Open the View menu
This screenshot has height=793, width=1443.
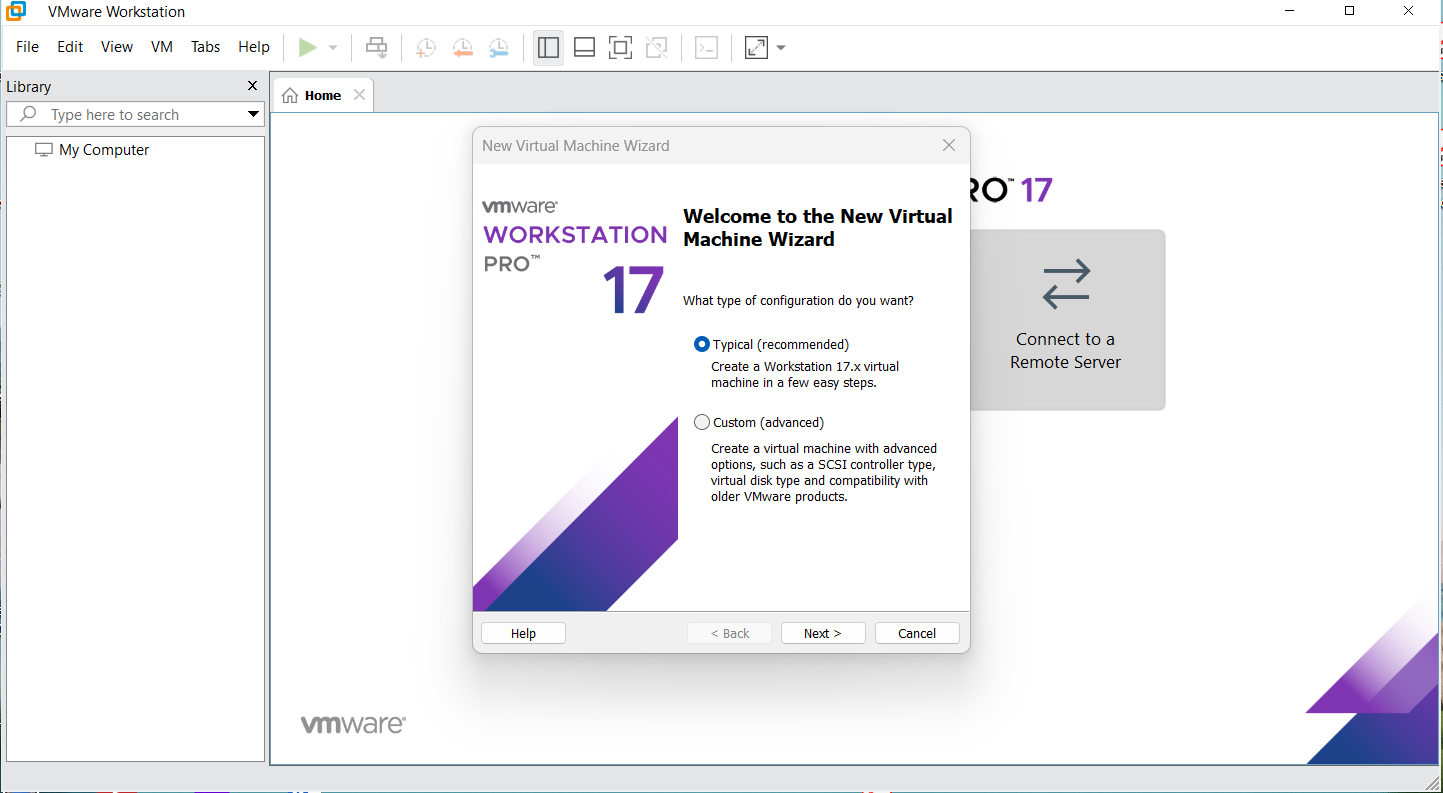click(x=117, y=47)
